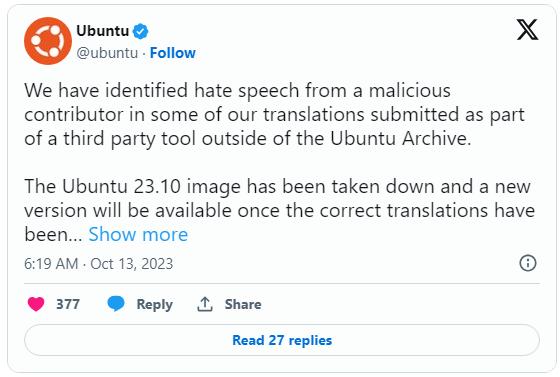The width and height of the screenshot is (560, 377).
Task: Click the blue reply bubble icon
Action: (x=116, y=304)
